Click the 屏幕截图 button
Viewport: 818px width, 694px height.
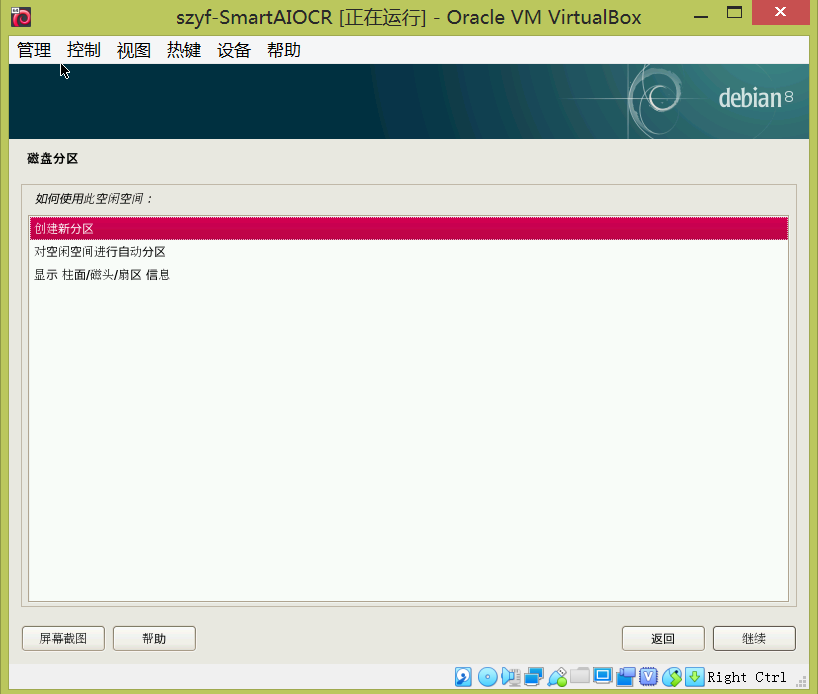coord(63,638)
